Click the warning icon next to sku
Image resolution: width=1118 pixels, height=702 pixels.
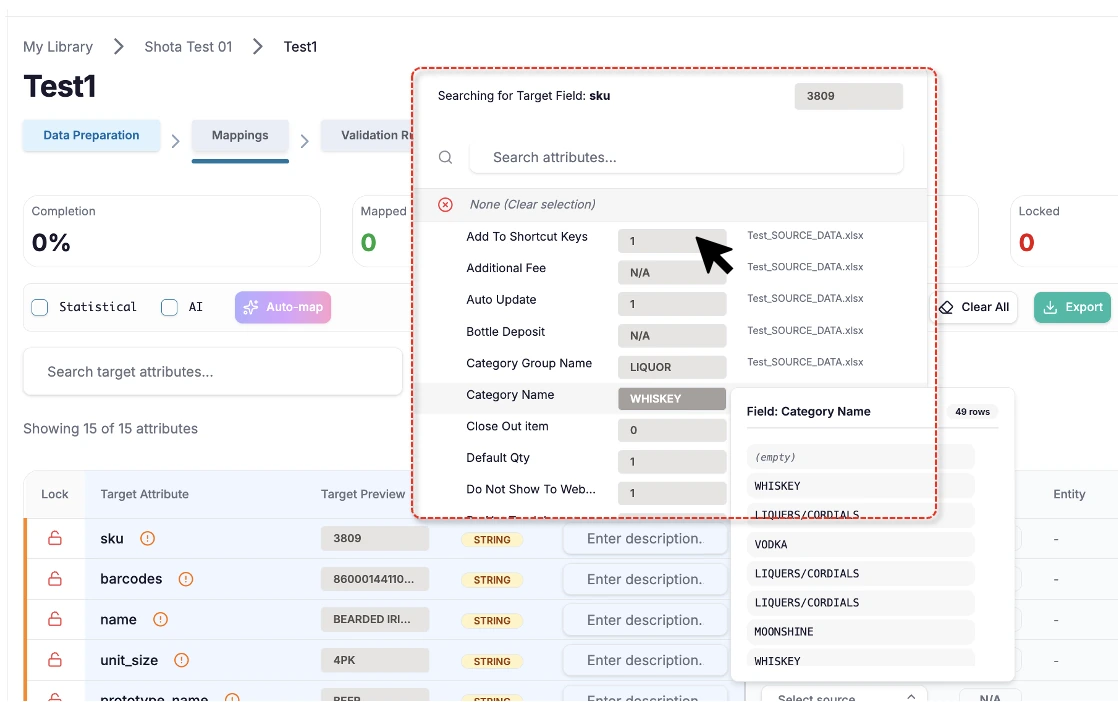[x=147, y=539]
